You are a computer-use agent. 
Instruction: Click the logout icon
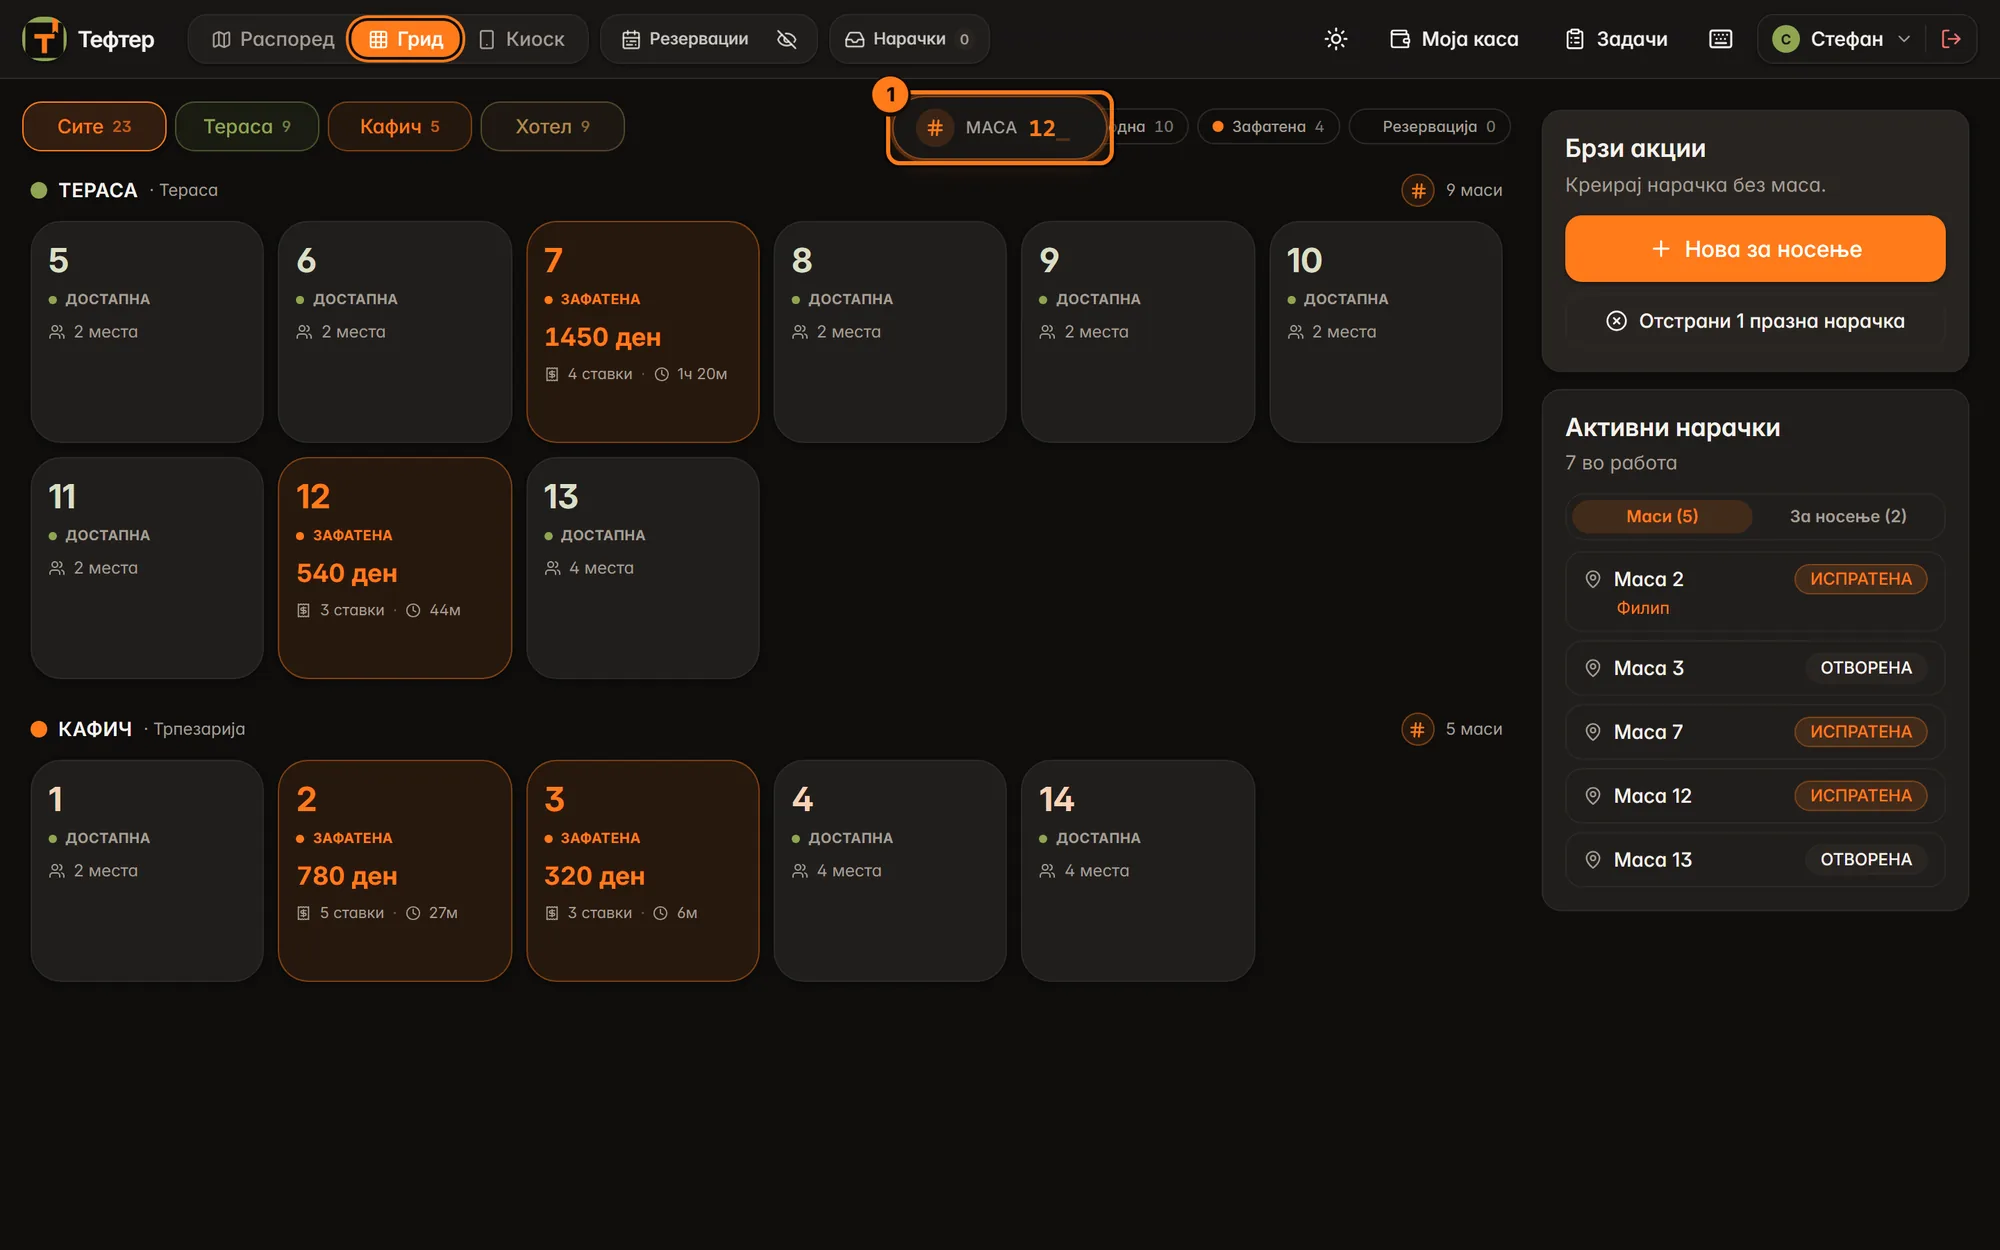click(x=1950, y=39)
